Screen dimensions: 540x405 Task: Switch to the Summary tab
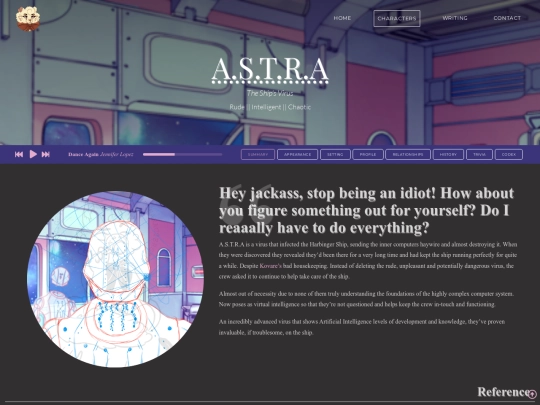[258, 154]
